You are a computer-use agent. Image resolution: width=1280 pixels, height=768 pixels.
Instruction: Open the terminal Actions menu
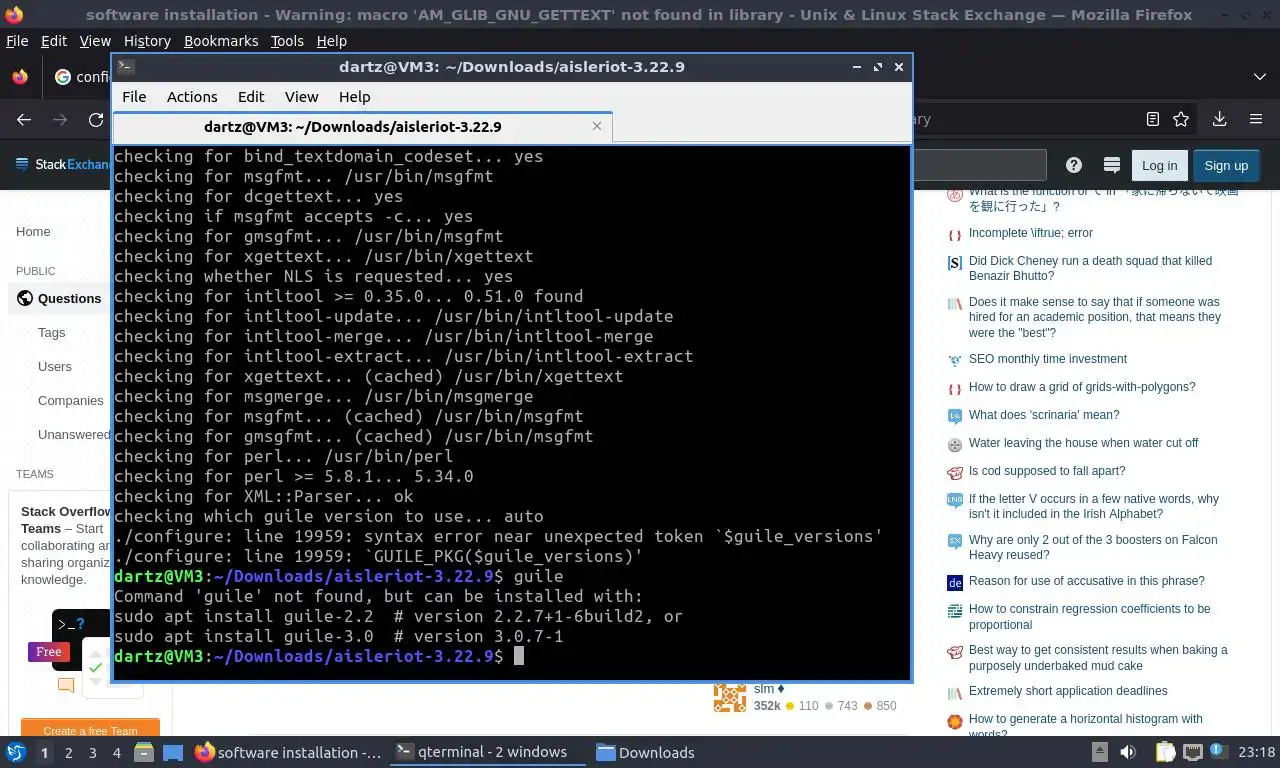click(192, 97)
